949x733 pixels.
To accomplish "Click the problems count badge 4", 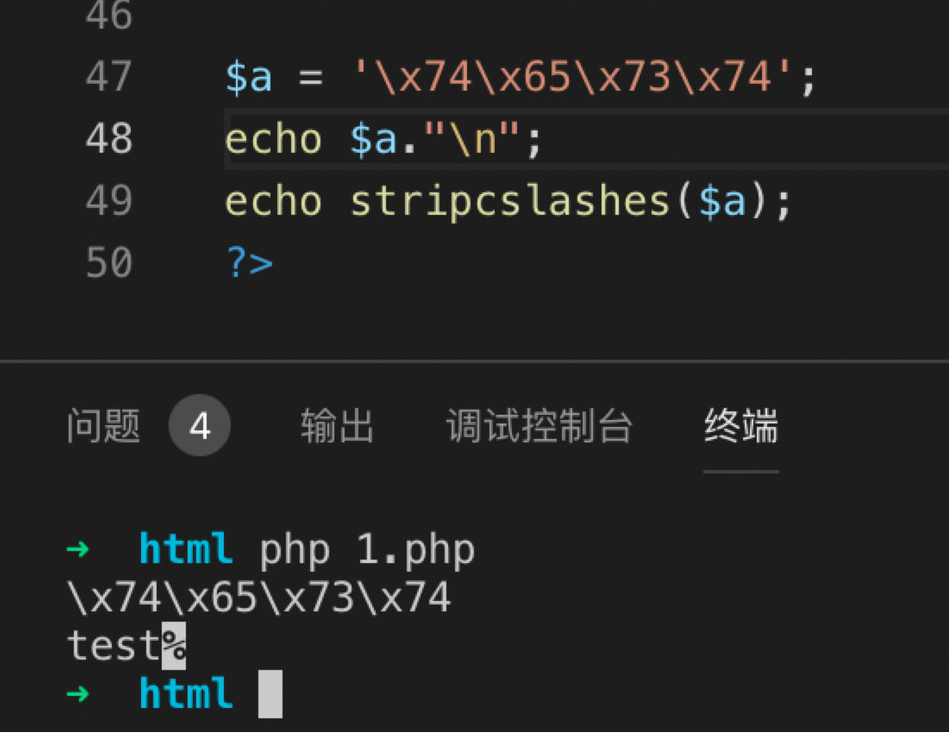I will click(x=200, y=426).
